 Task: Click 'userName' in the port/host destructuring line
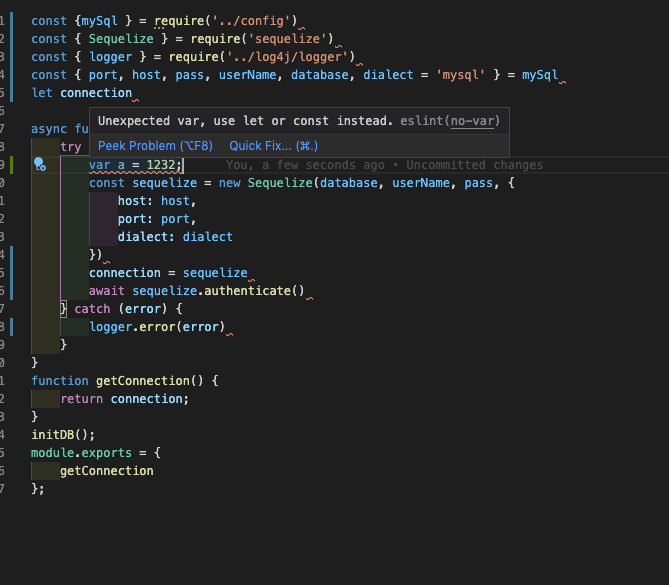pyautogui.click(x=247, y=75)
